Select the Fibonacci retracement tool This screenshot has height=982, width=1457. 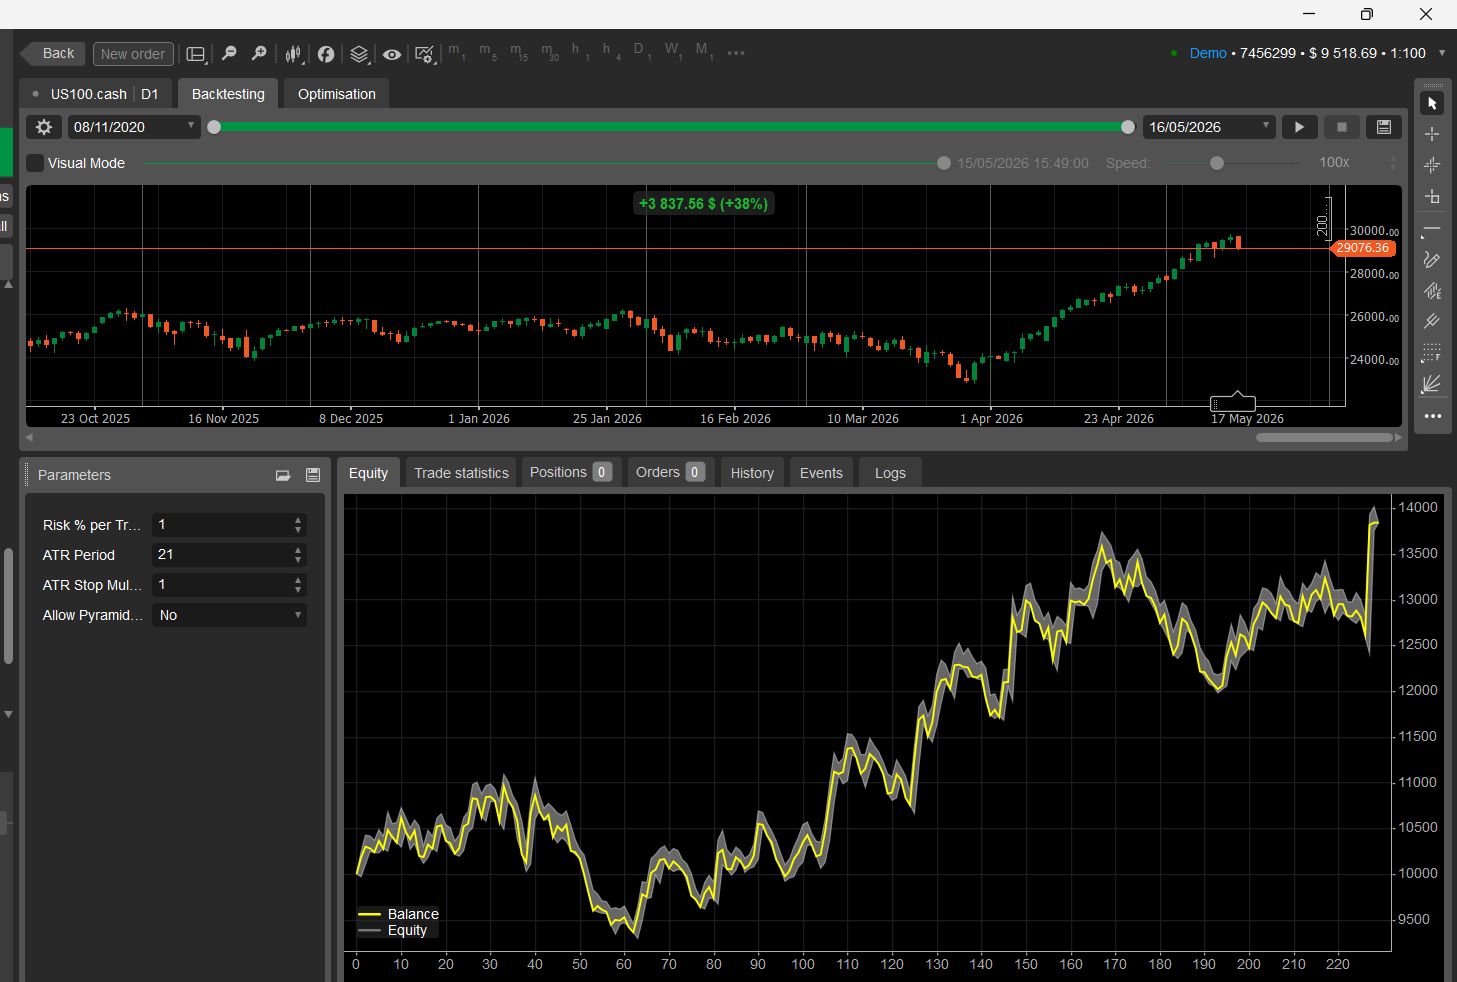1432,352
